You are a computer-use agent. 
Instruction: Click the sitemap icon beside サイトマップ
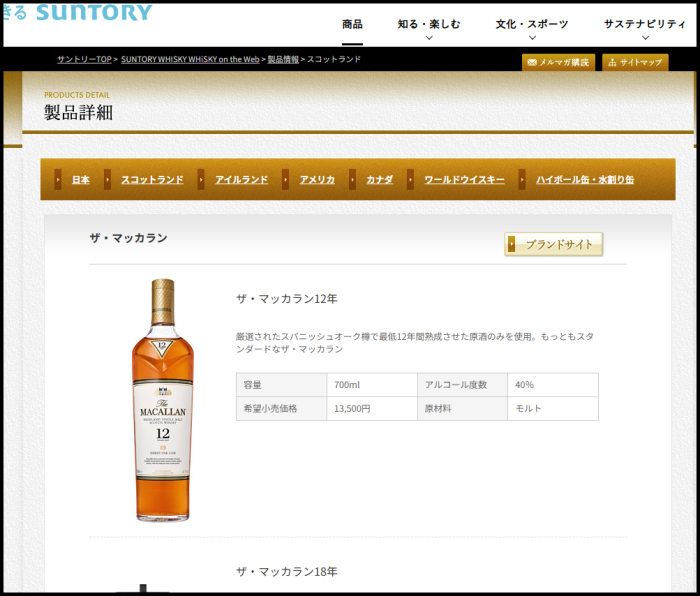(x=610, y=62)
